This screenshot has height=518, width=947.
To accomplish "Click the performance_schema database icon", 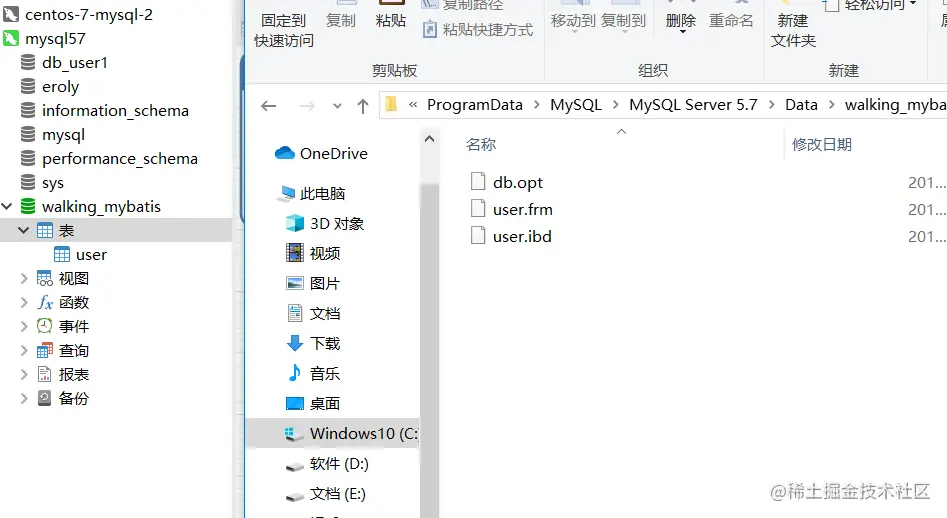I will coord(28,159).
